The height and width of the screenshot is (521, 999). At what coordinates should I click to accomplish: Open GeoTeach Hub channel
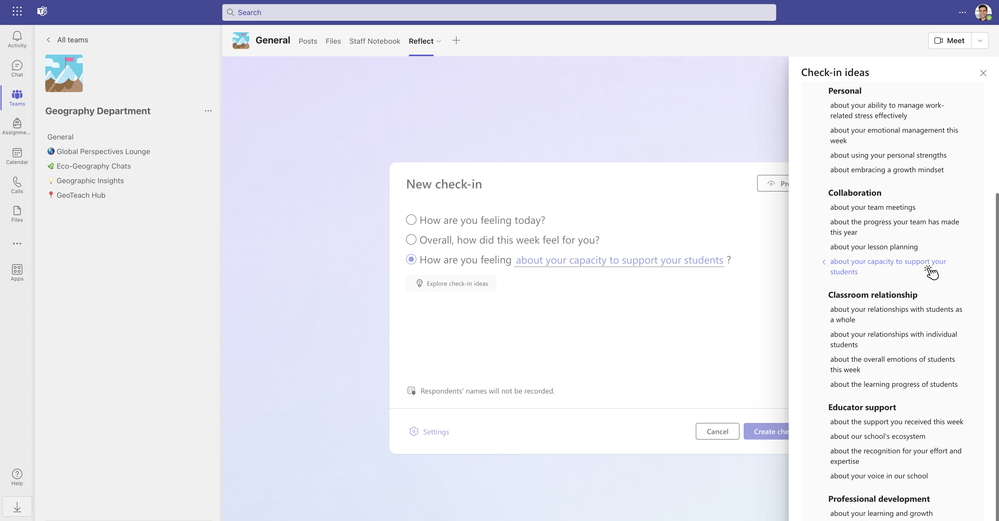point(76,196)
